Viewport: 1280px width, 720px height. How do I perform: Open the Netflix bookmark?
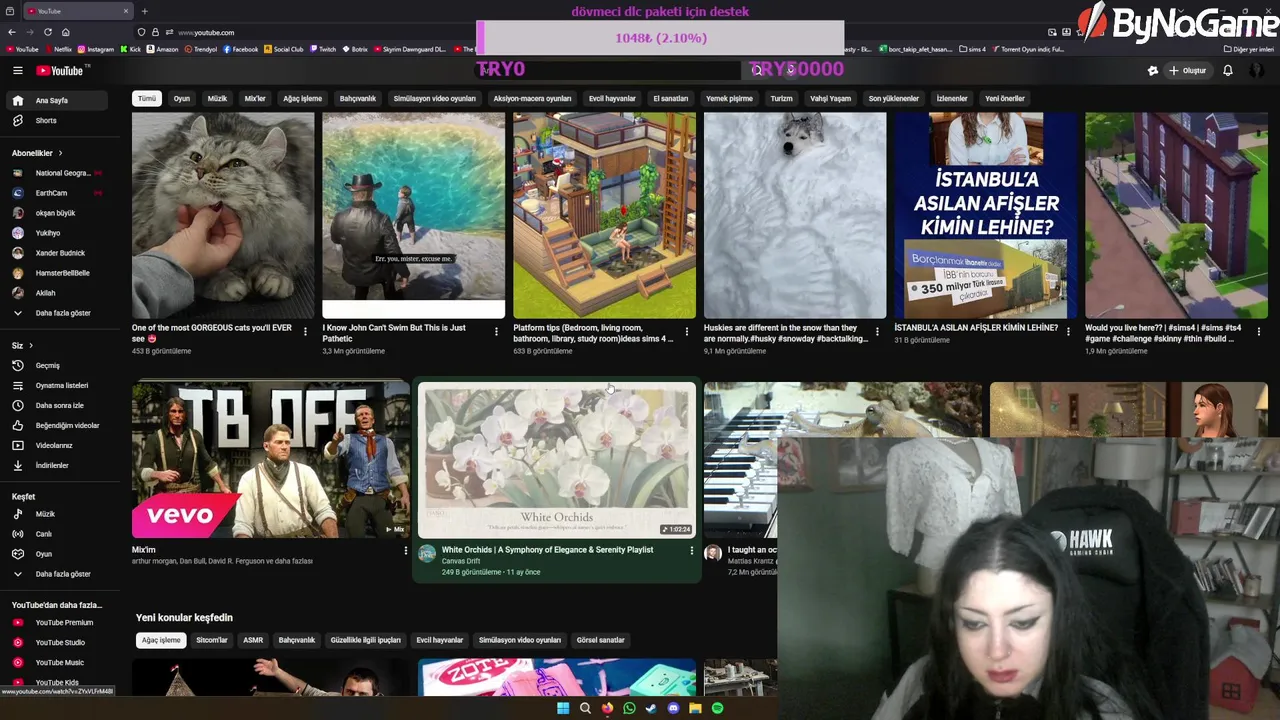[58, 49]
